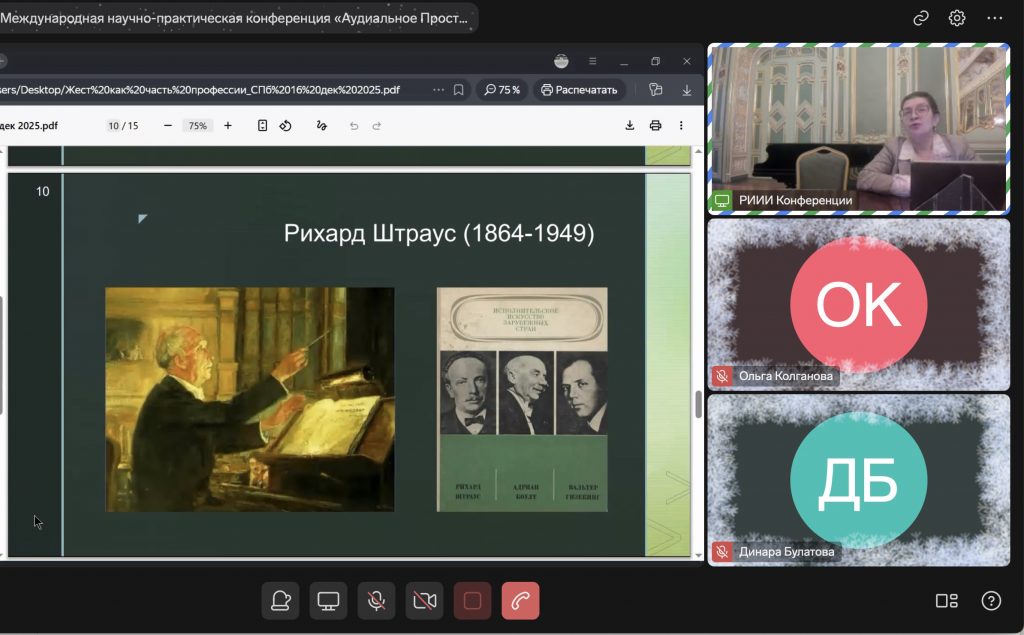
Task: Open conference settings gear
Action: (x=957, y=18)
